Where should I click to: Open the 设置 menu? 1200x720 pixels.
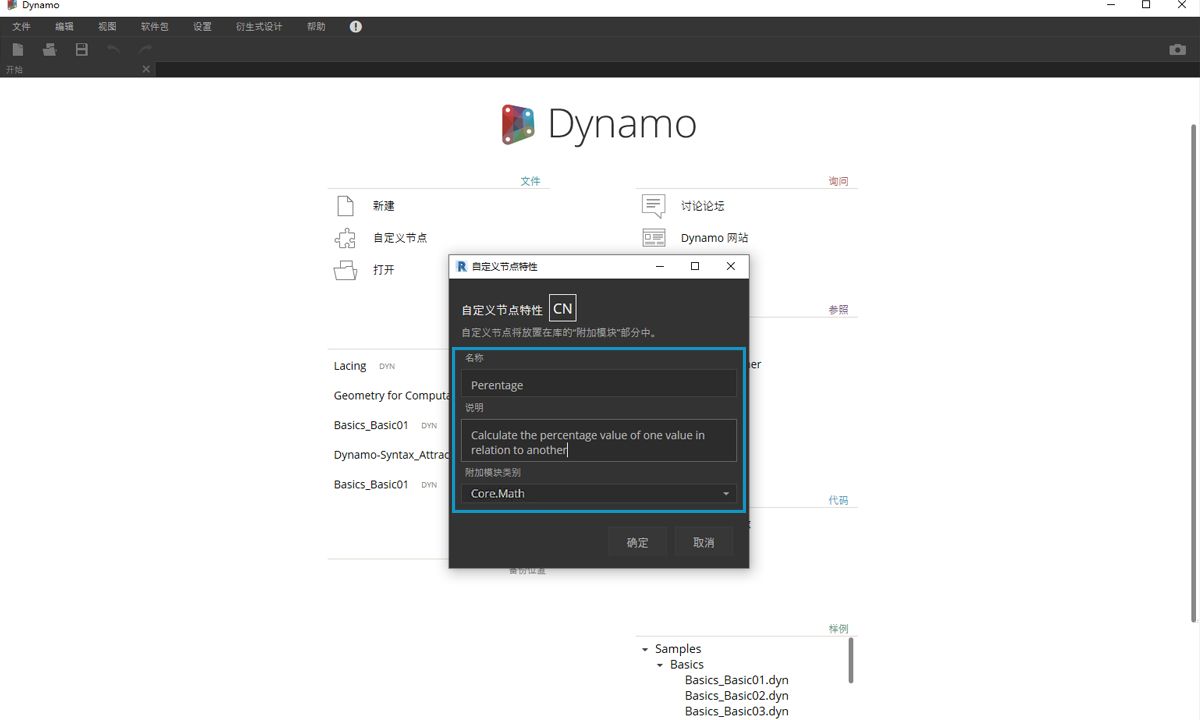(x=202, y=27)
